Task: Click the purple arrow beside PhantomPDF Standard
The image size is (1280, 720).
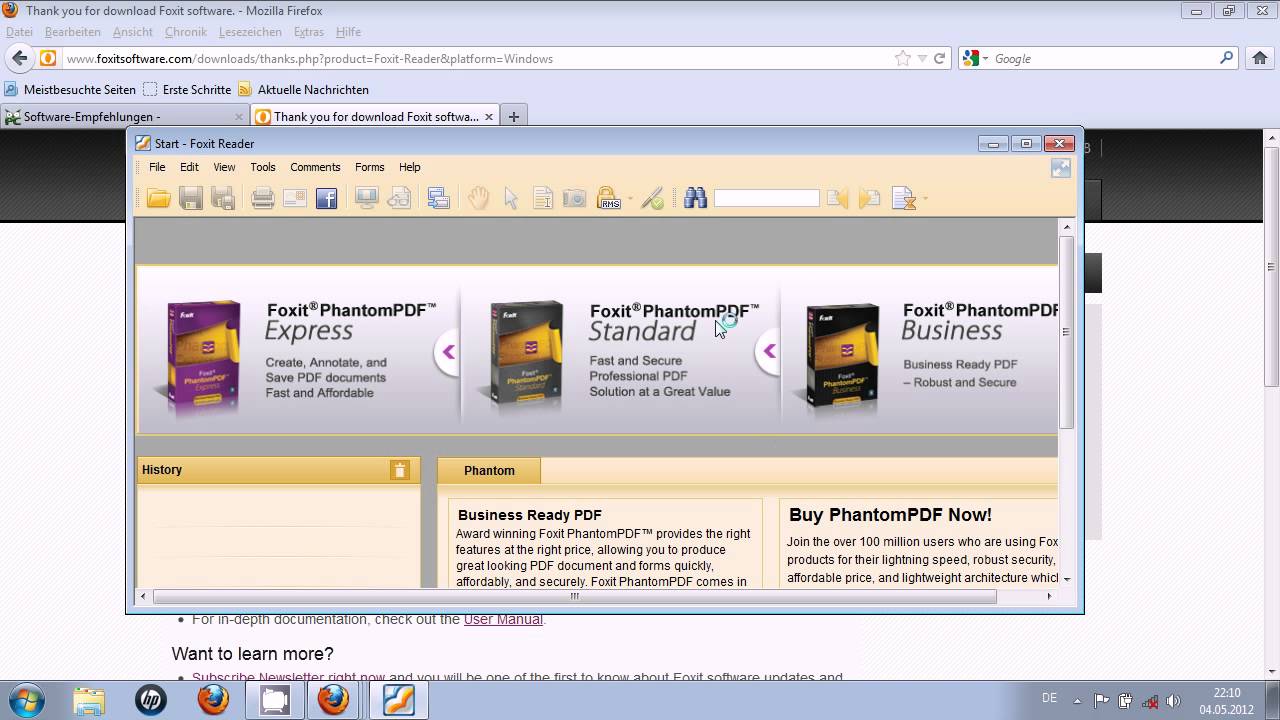Action: click(769, 351)
